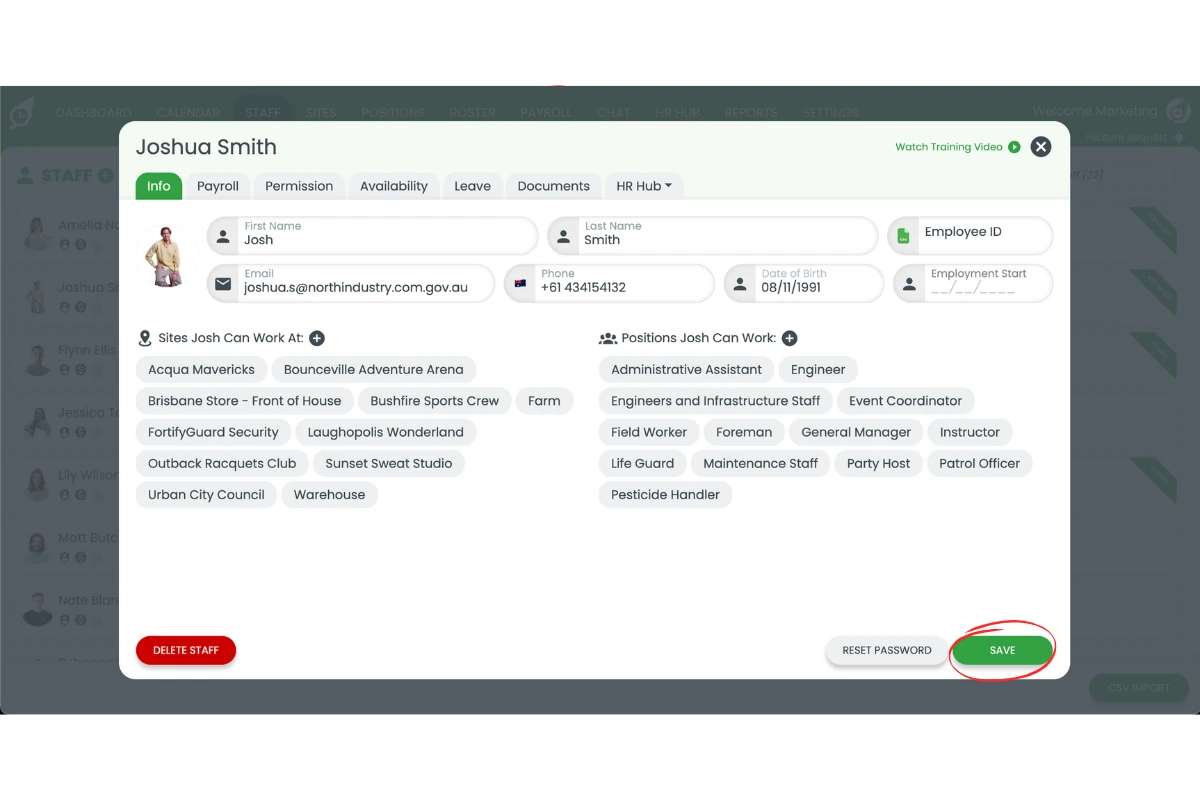The image size is (1200, 800).
Task: Play the Watch Training Video icon
Action: (1014, 147)
